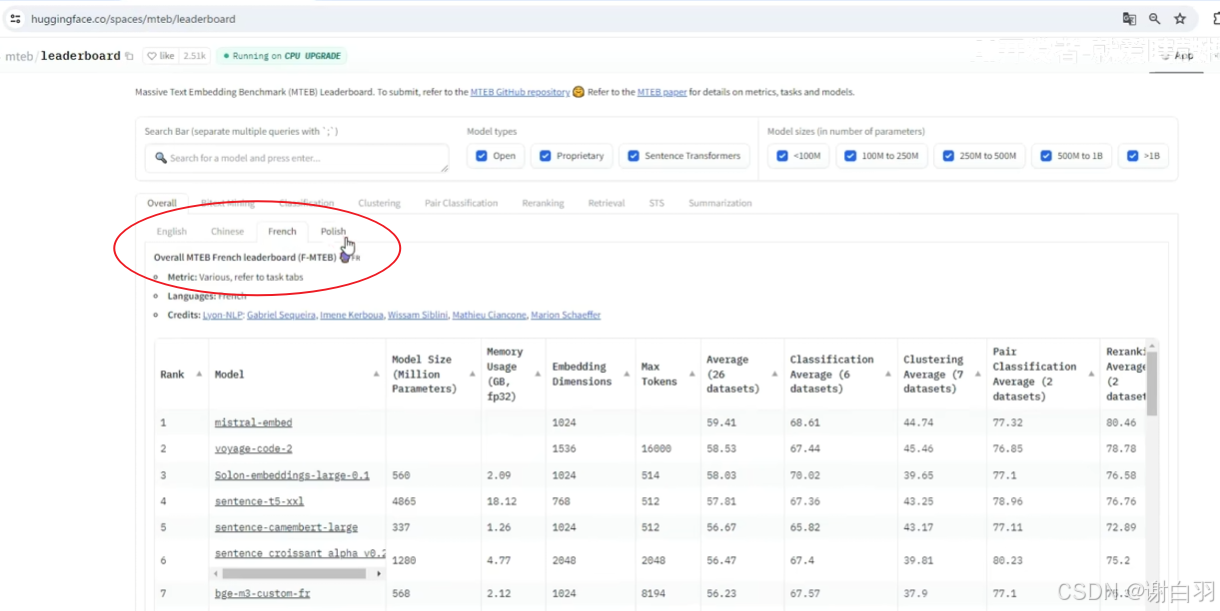Switch to the Summarization tab

coord(720,203)
